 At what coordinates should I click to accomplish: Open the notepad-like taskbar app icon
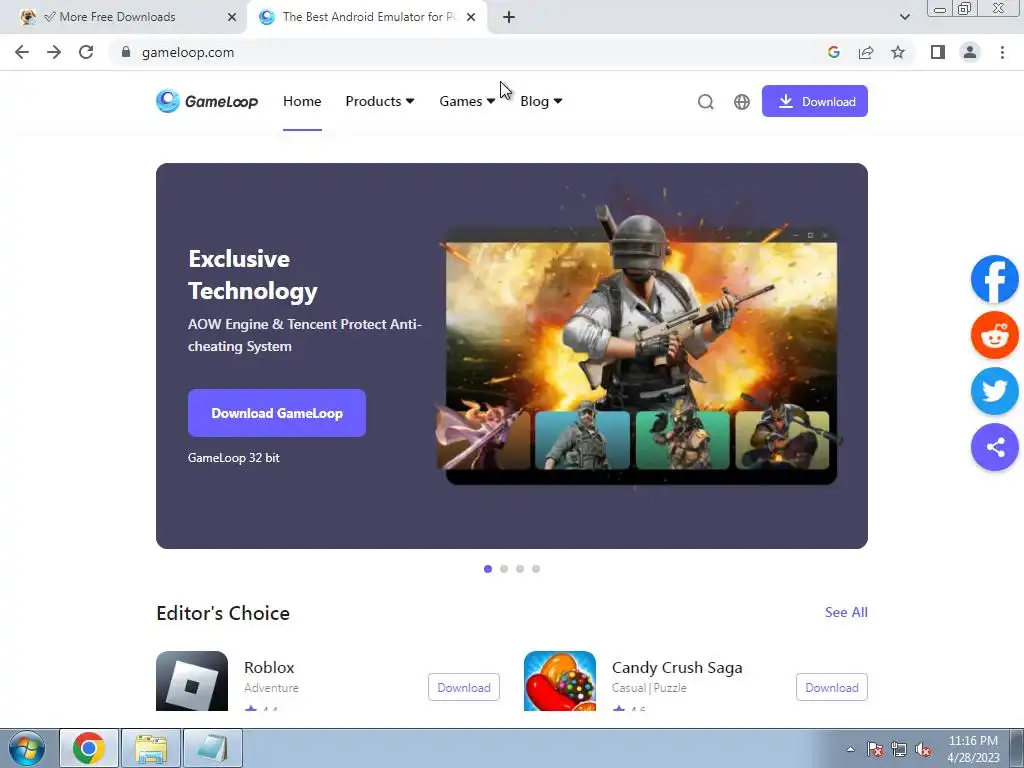tap(213, 748)
